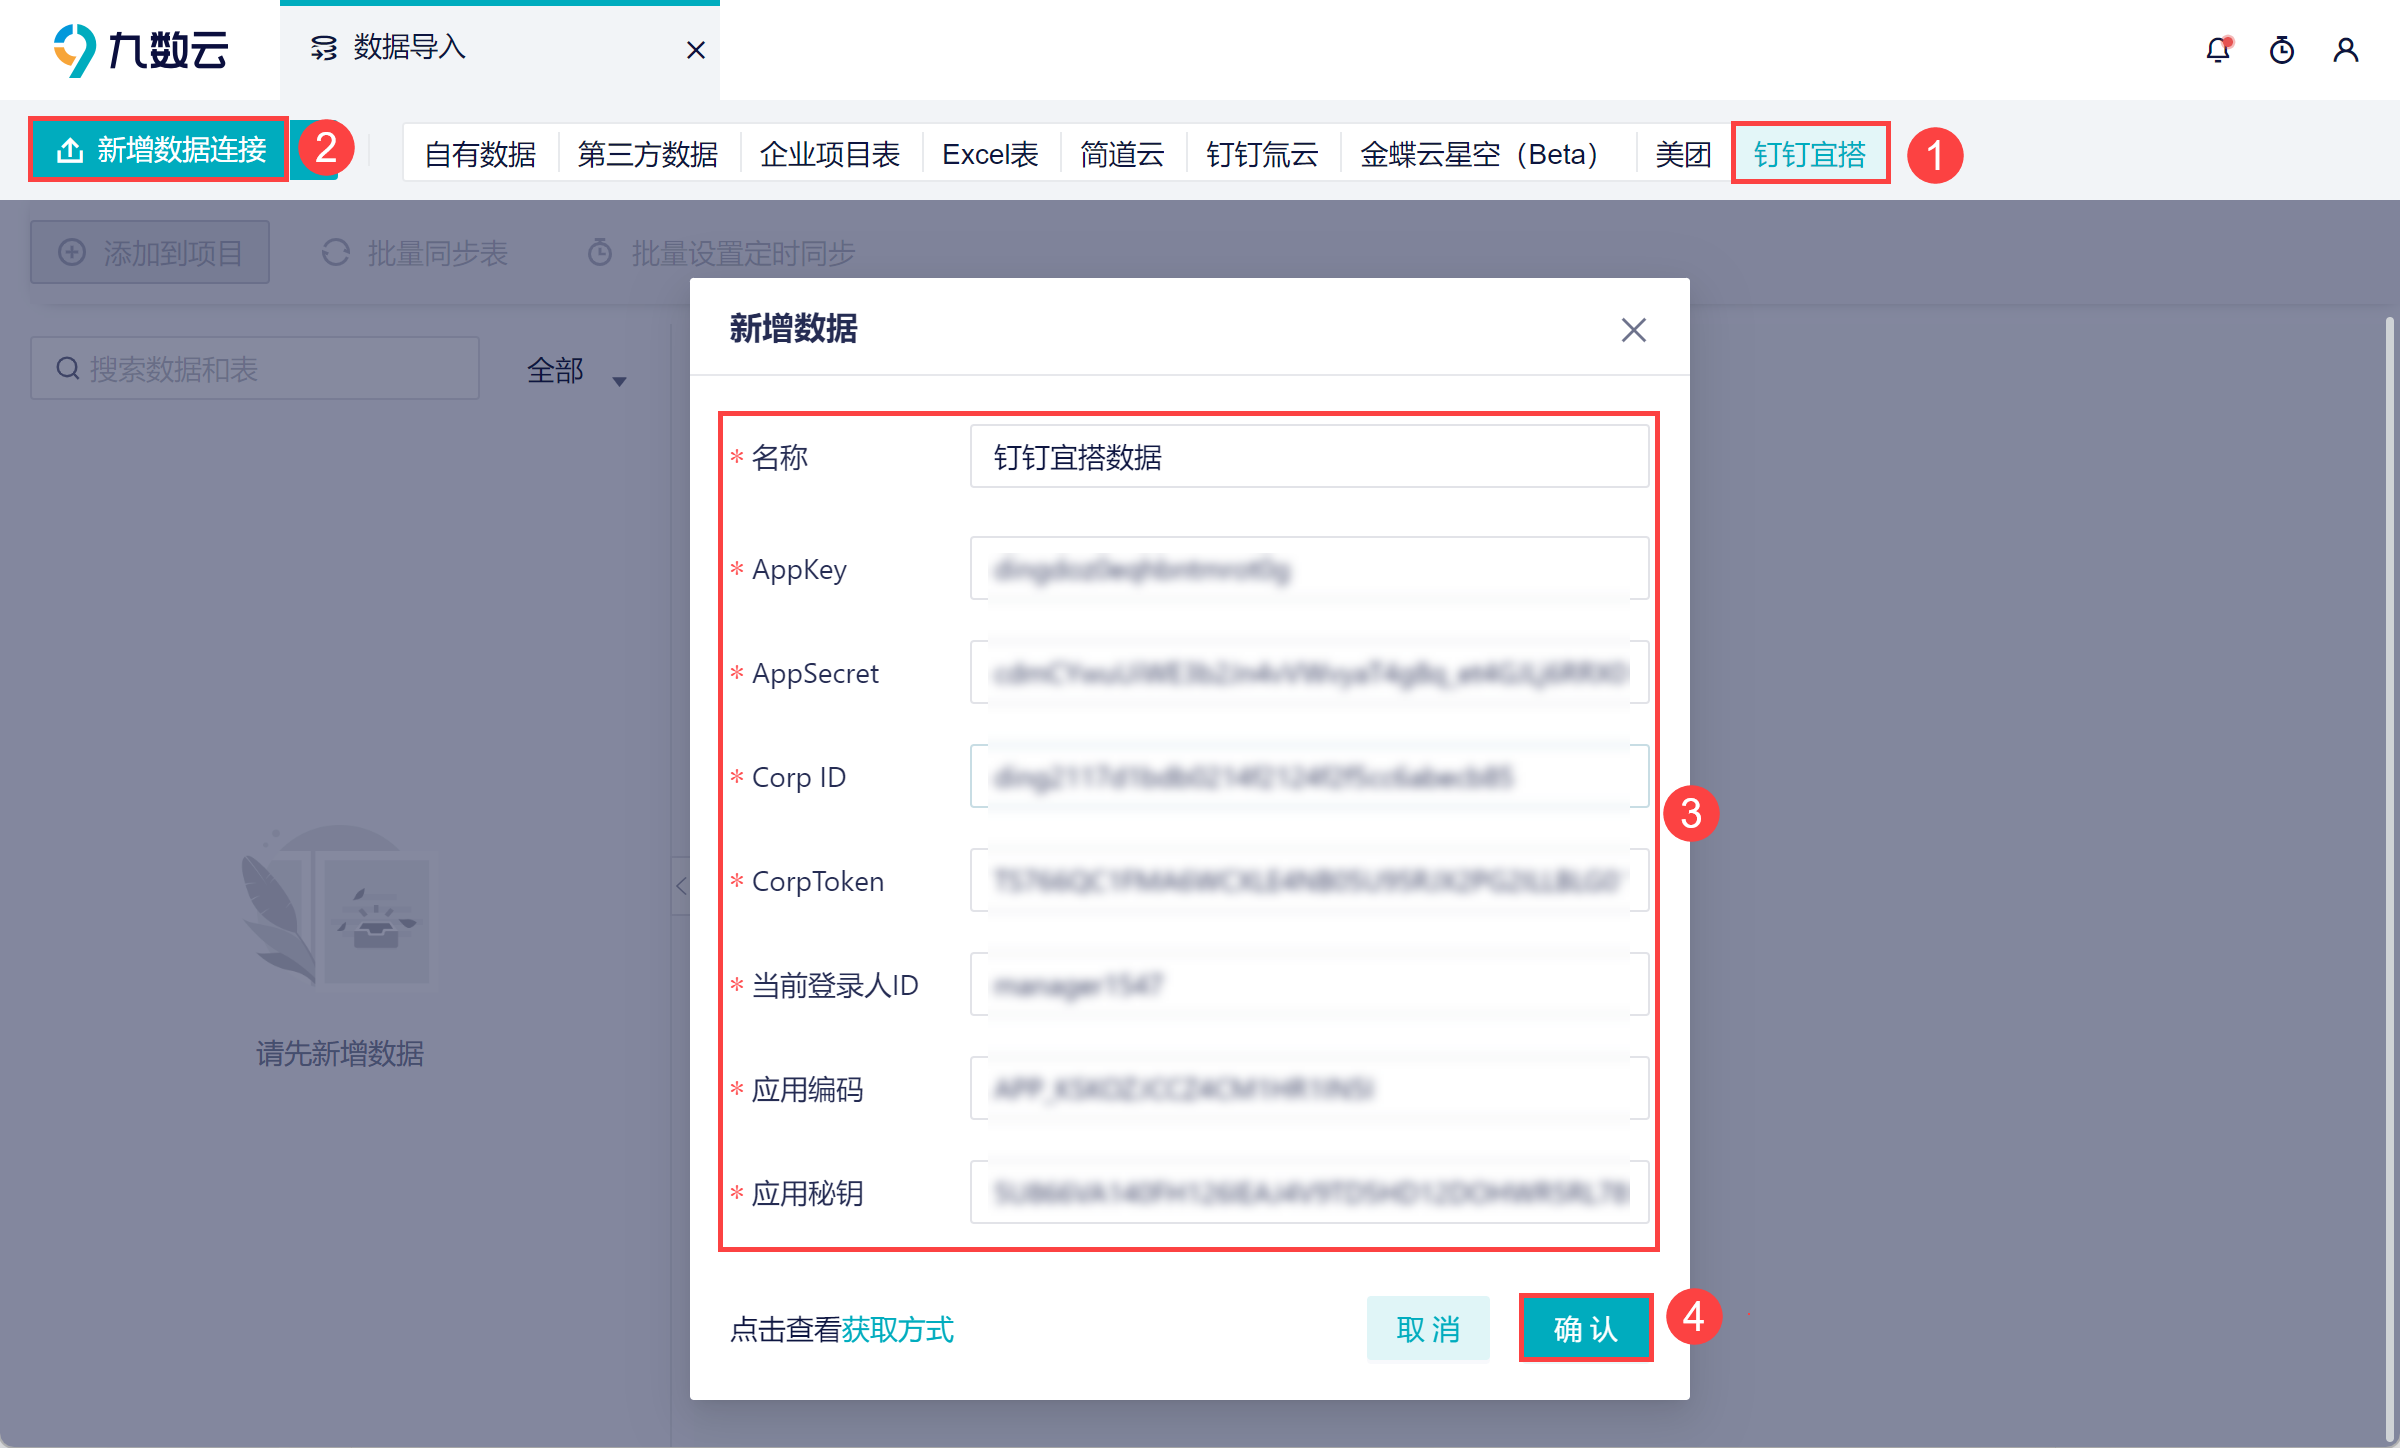Viewport: 2400px width, 1448px height.
Task: Close the 新增数据 dialog with X
Action: click(1633, 330)
